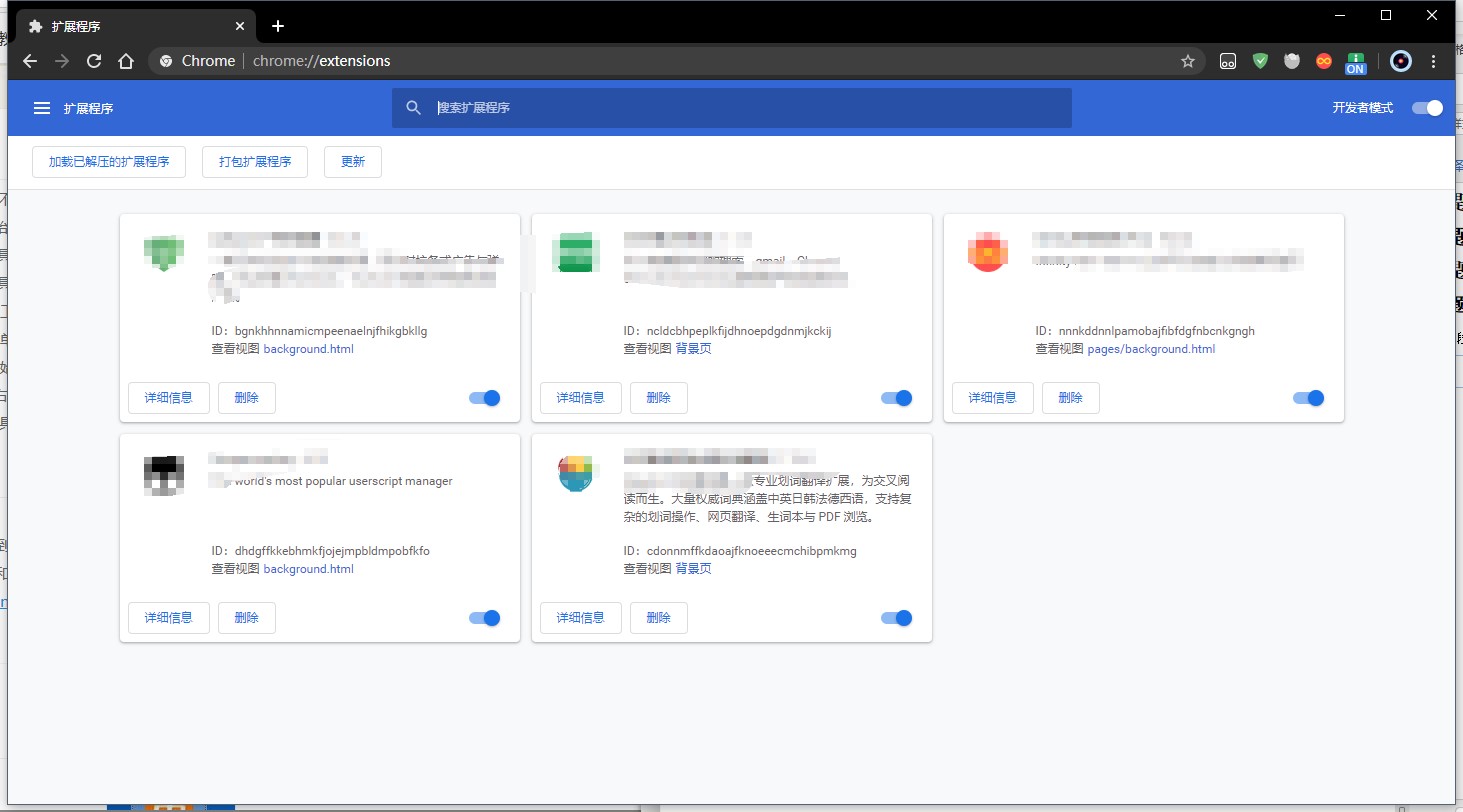This screenshot has width=1463, height=812.
Task: Click the text "world's most popular userscript manager"
Action: (x=344, y=481)
